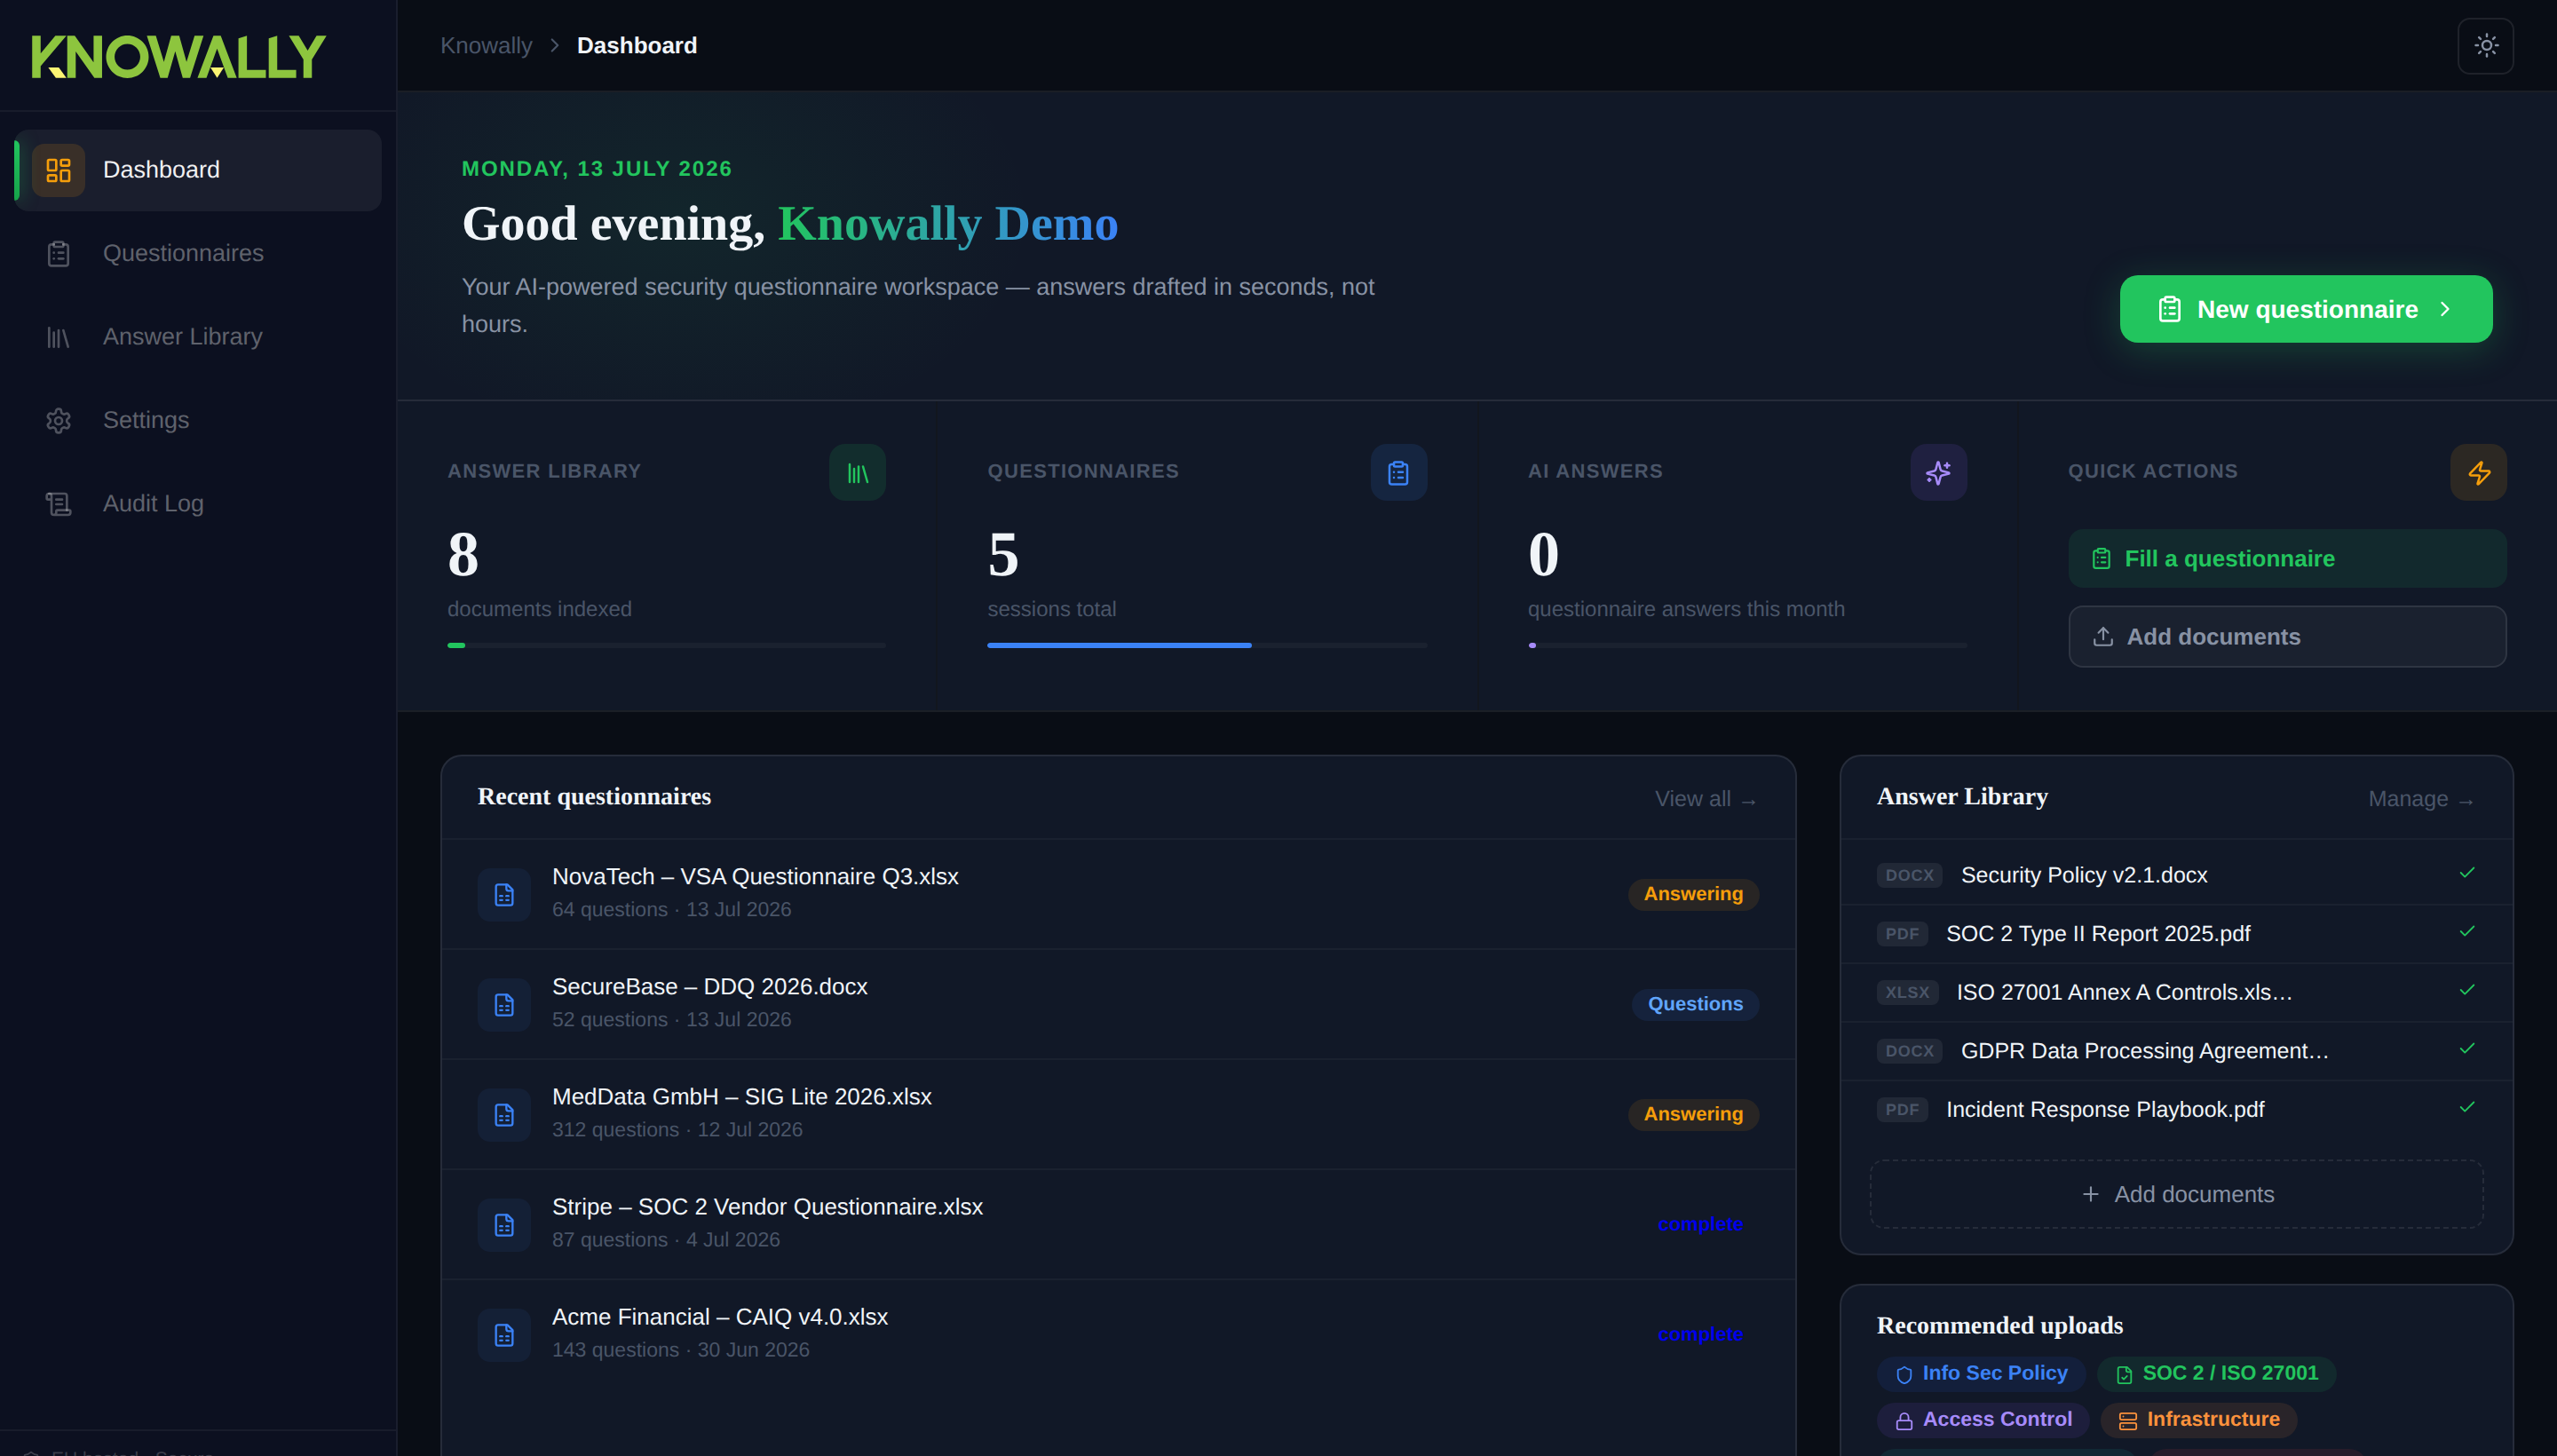Select Info Sec Policy recommended upload tag
This screenshot has width=2557, height=1456.
coord(1980,1374)
